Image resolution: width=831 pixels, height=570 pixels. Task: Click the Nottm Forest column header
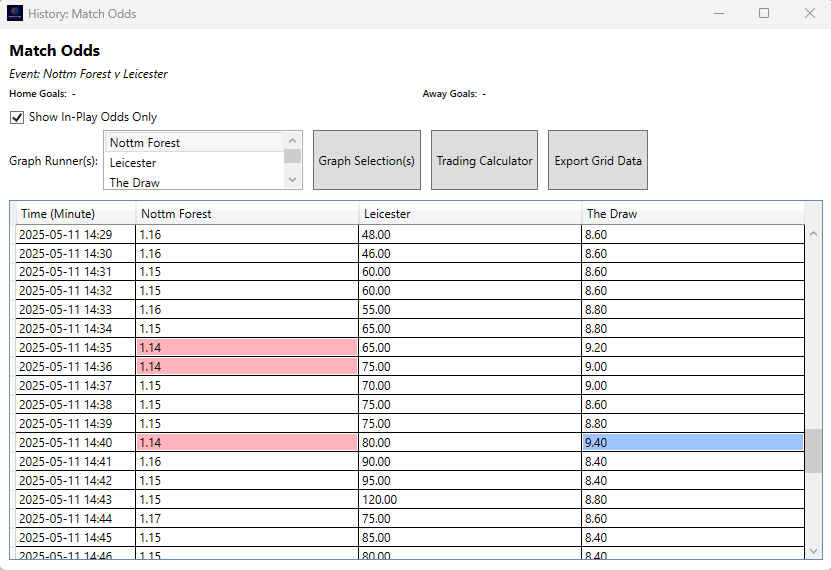(x=247, y=214)
